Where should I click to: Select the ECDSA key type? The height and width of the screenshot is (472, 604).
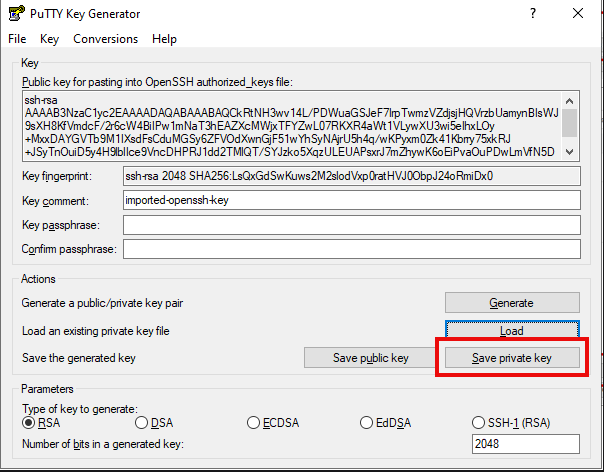click(x=273, y=423)
